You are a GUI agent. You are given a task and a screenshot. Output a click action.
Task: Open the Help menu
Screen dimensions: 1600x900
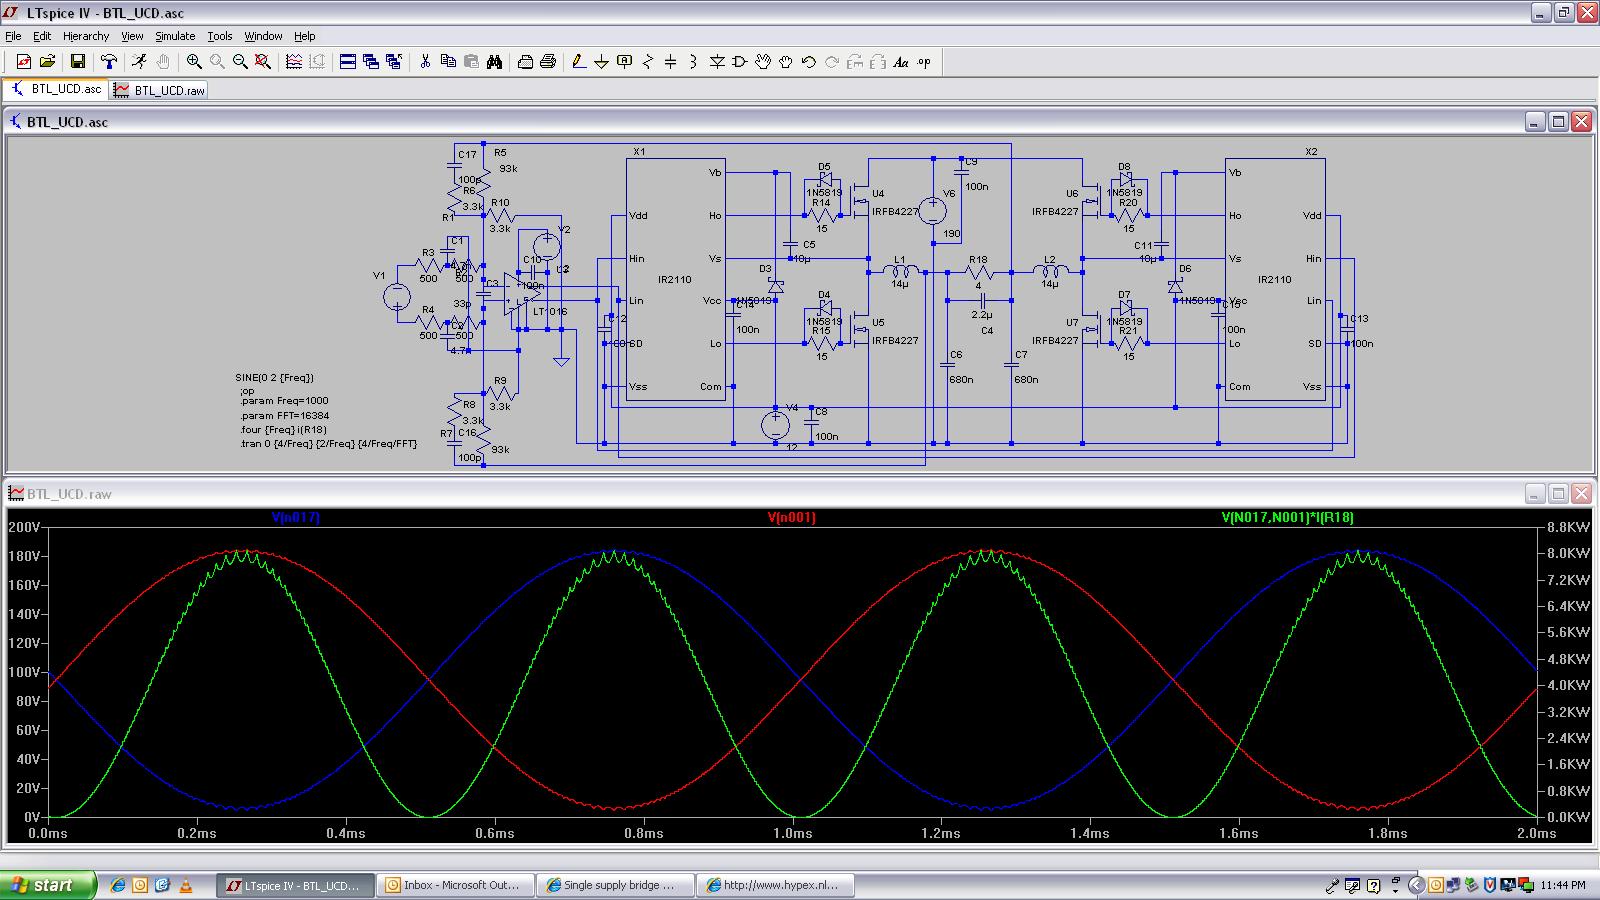click(x=305, y=36)
